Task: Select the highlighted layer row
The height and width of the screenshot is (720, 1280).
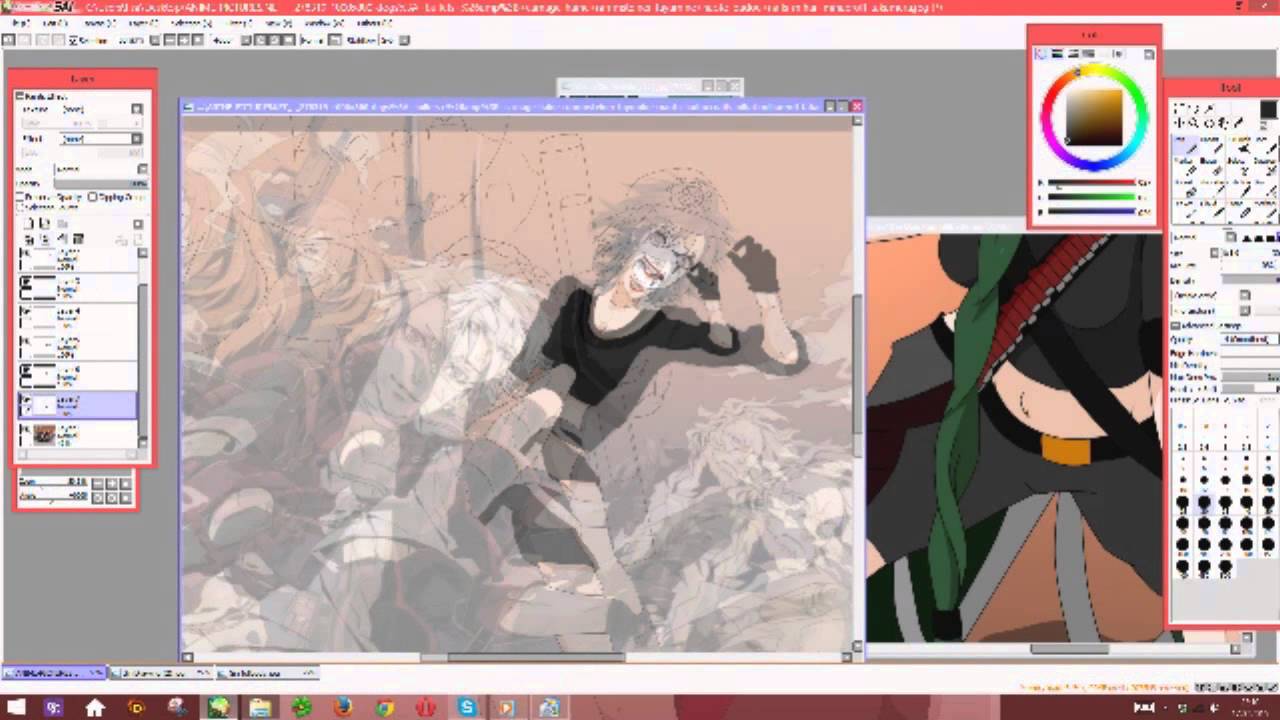Action: pyautogui.click(x=78, y=405)
